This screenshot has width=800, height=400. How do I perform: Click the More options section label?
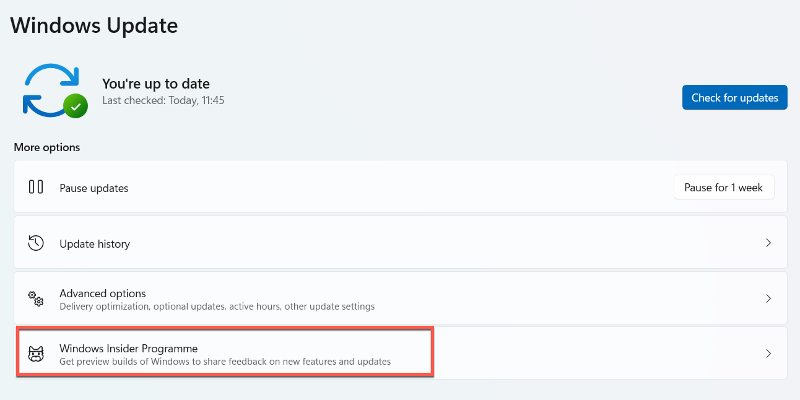(x=47, y=147)
